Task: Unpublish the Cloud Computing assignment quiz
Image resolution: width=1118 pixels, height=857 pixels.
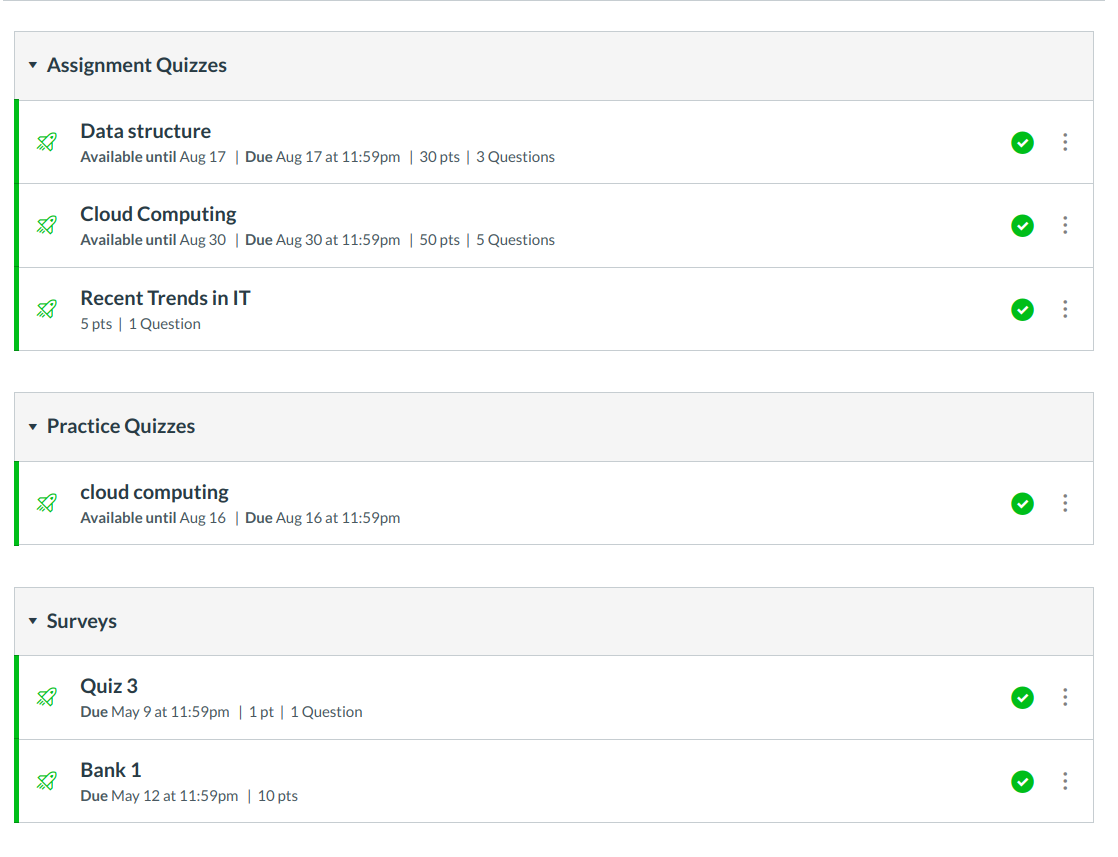Action: point(1022,225)
